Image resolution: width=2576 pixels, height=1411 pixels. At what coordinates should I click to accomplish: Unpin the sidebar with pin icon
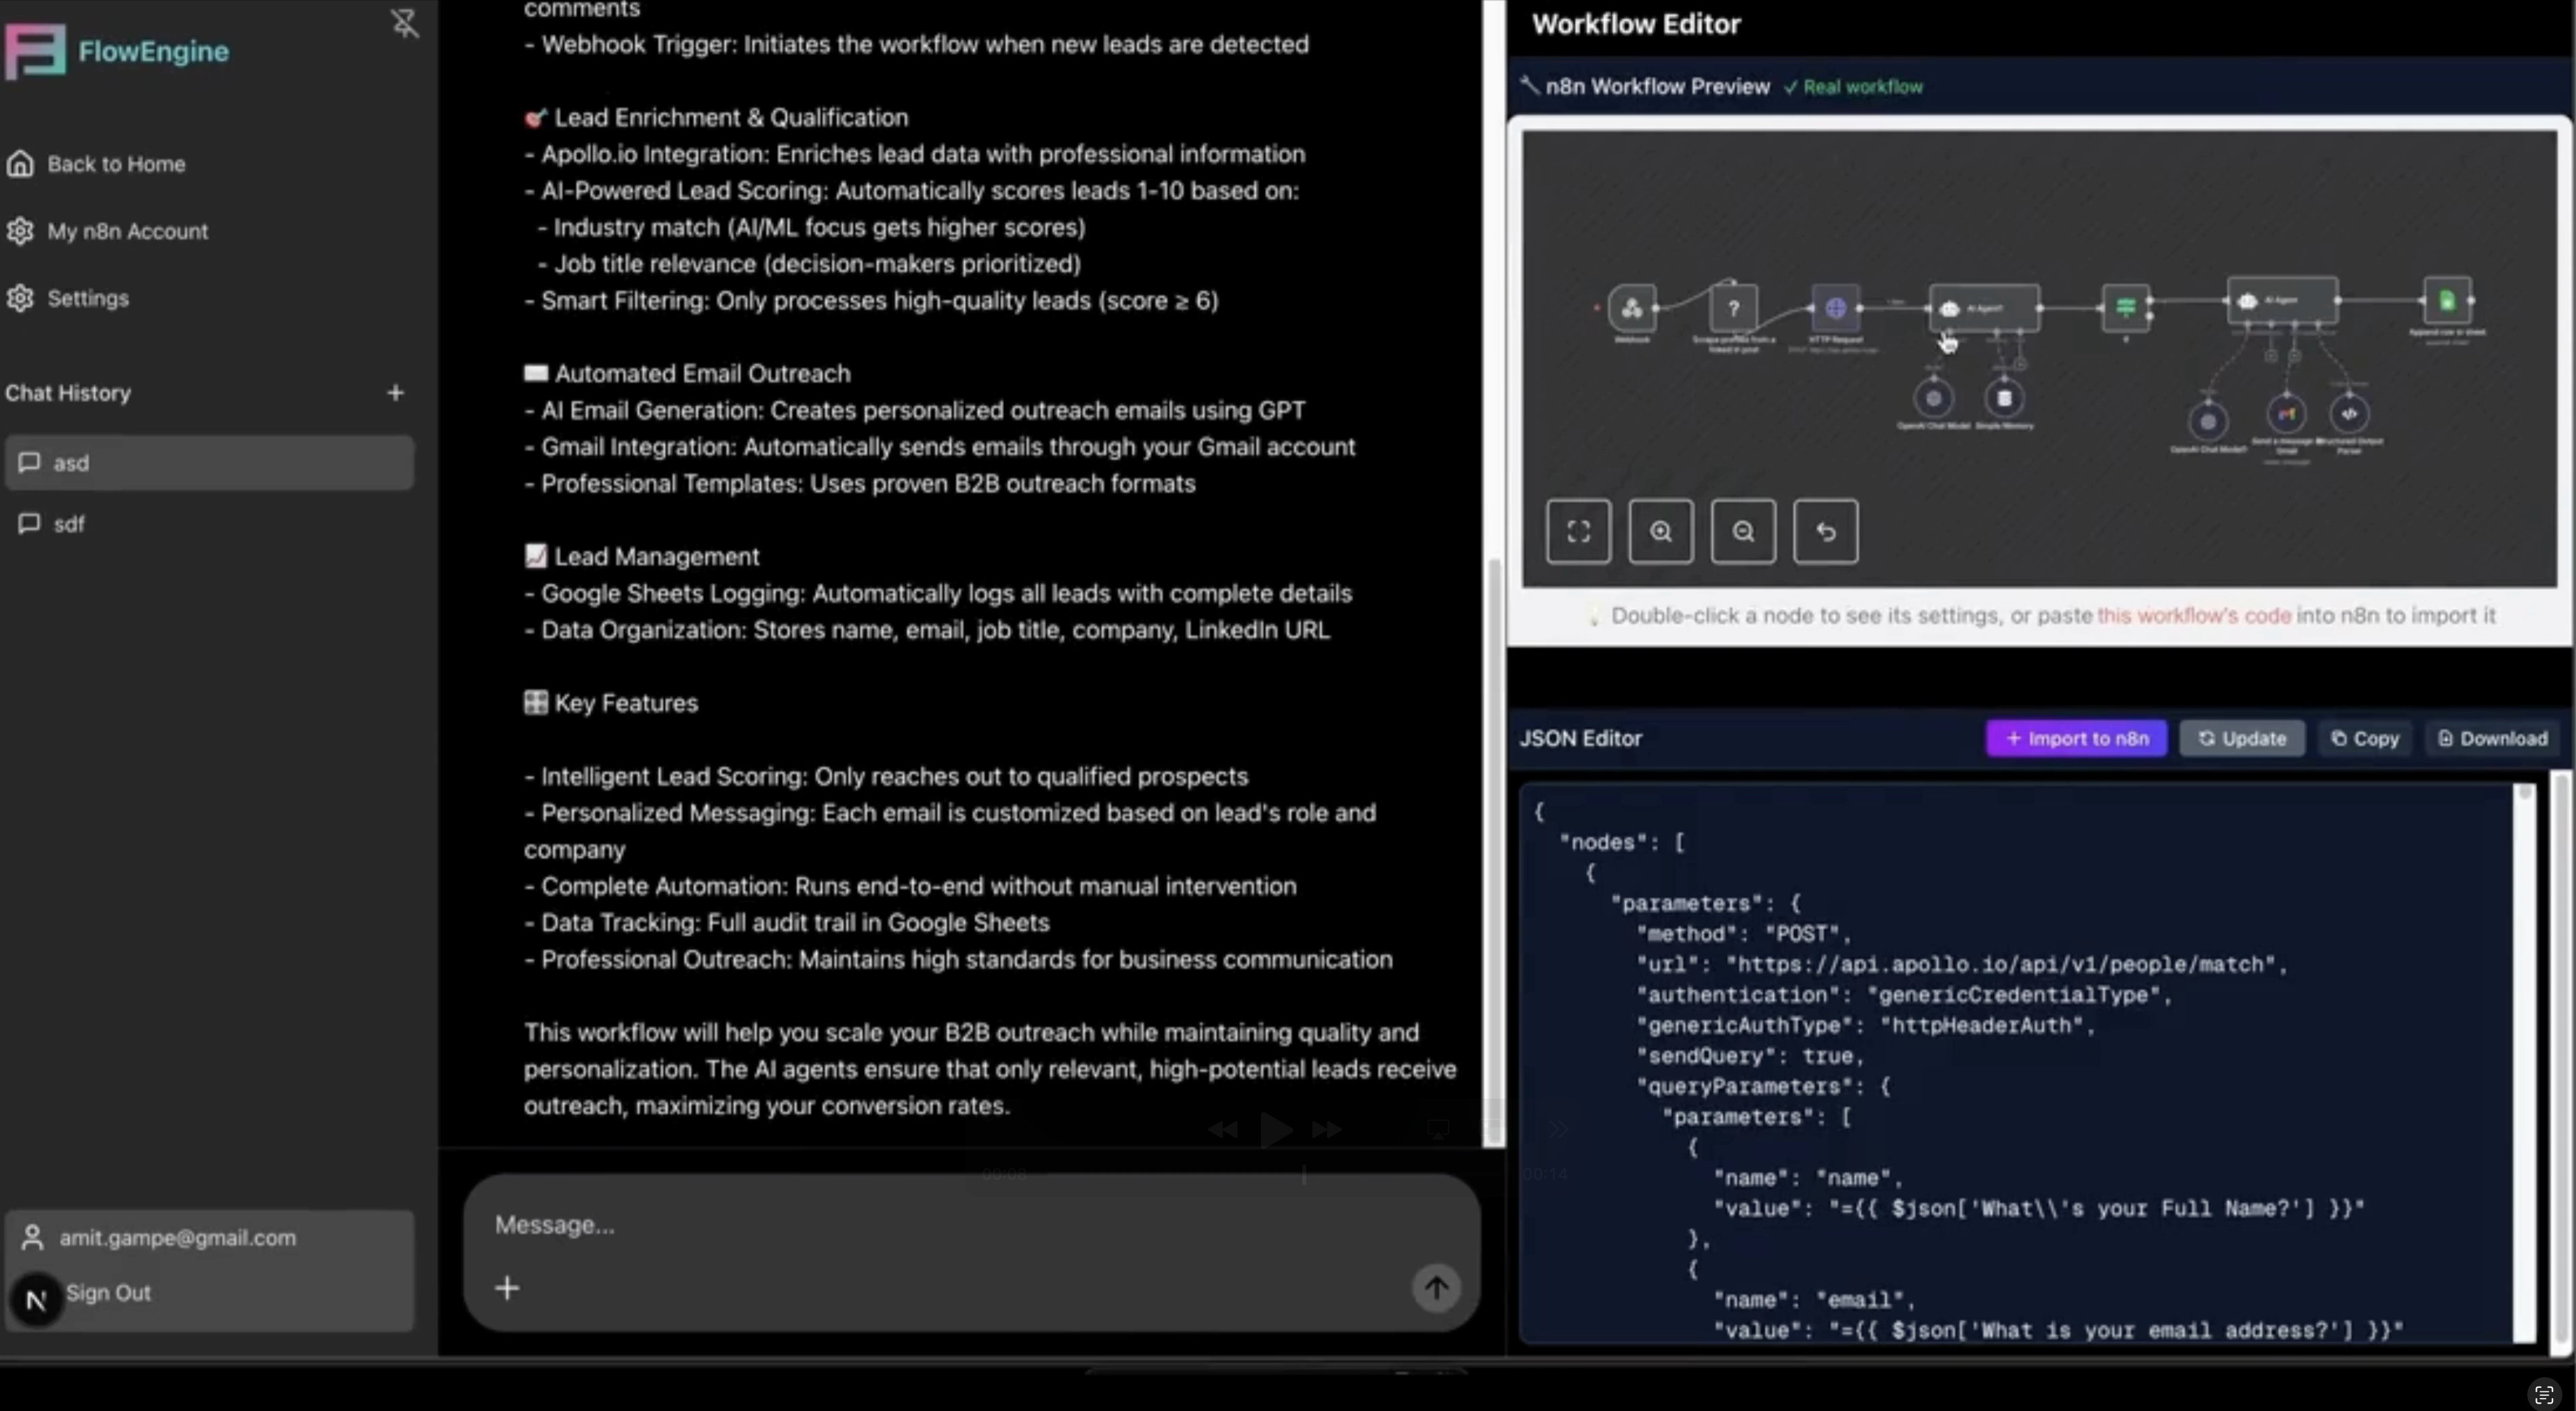(x=404, y=23)
